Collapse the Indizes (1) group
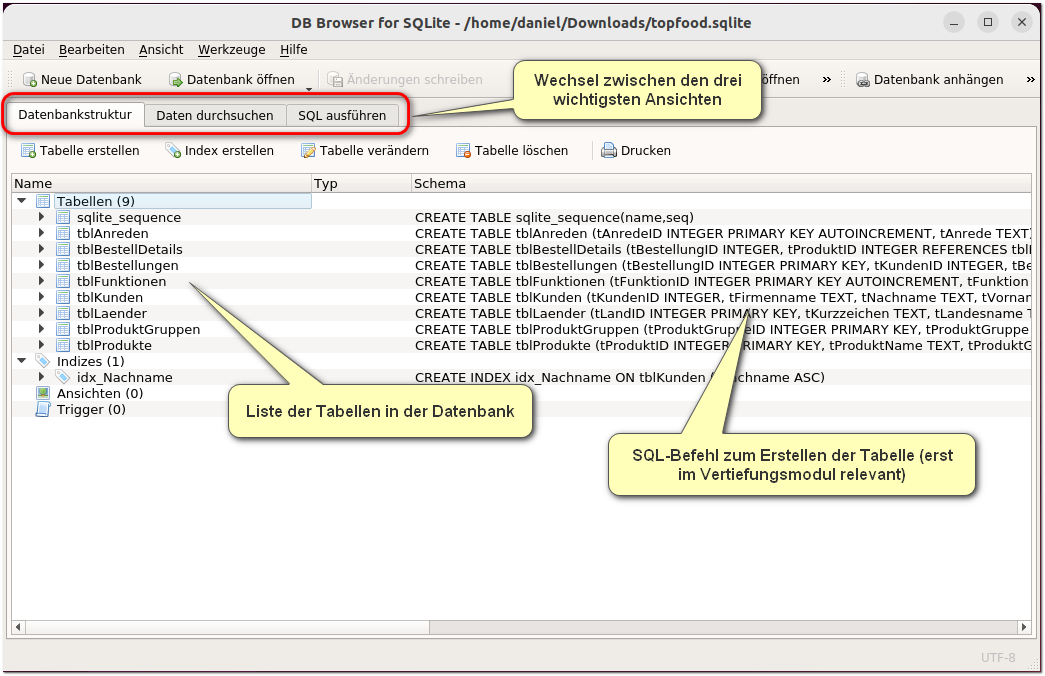 tap(21, 361)
